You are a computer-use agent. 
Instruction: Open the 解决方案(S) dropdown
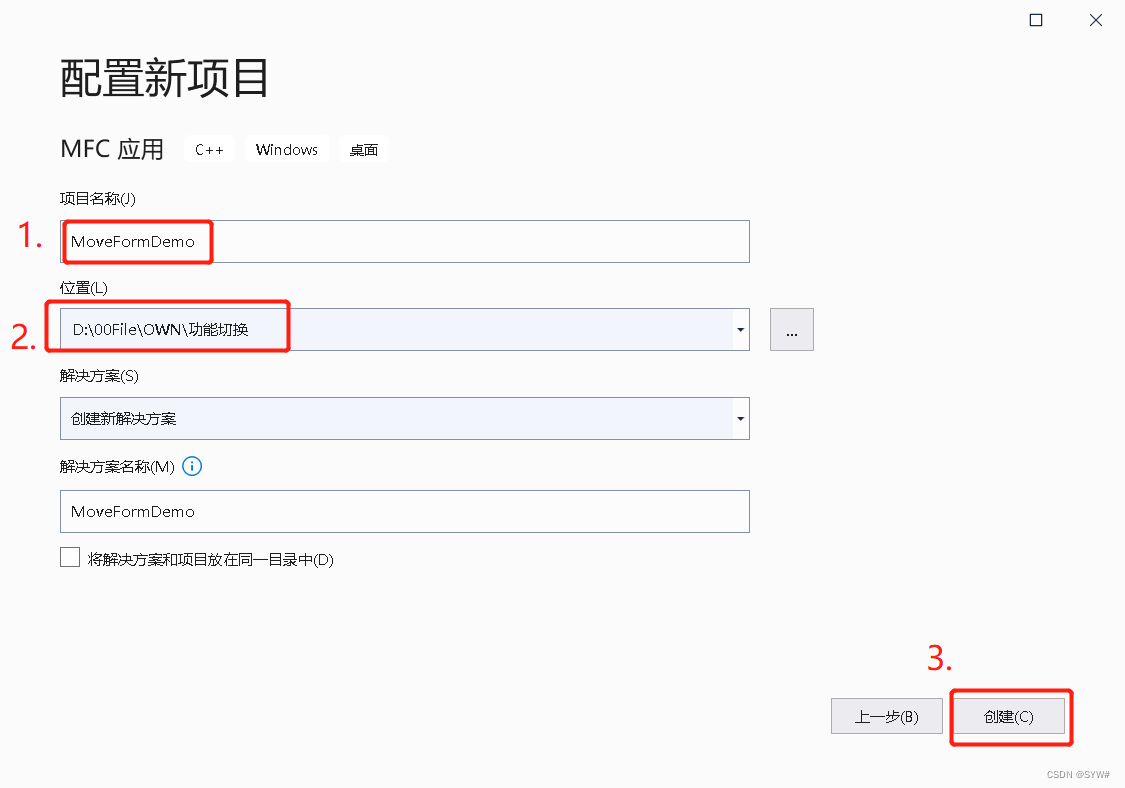click(740, 418)
